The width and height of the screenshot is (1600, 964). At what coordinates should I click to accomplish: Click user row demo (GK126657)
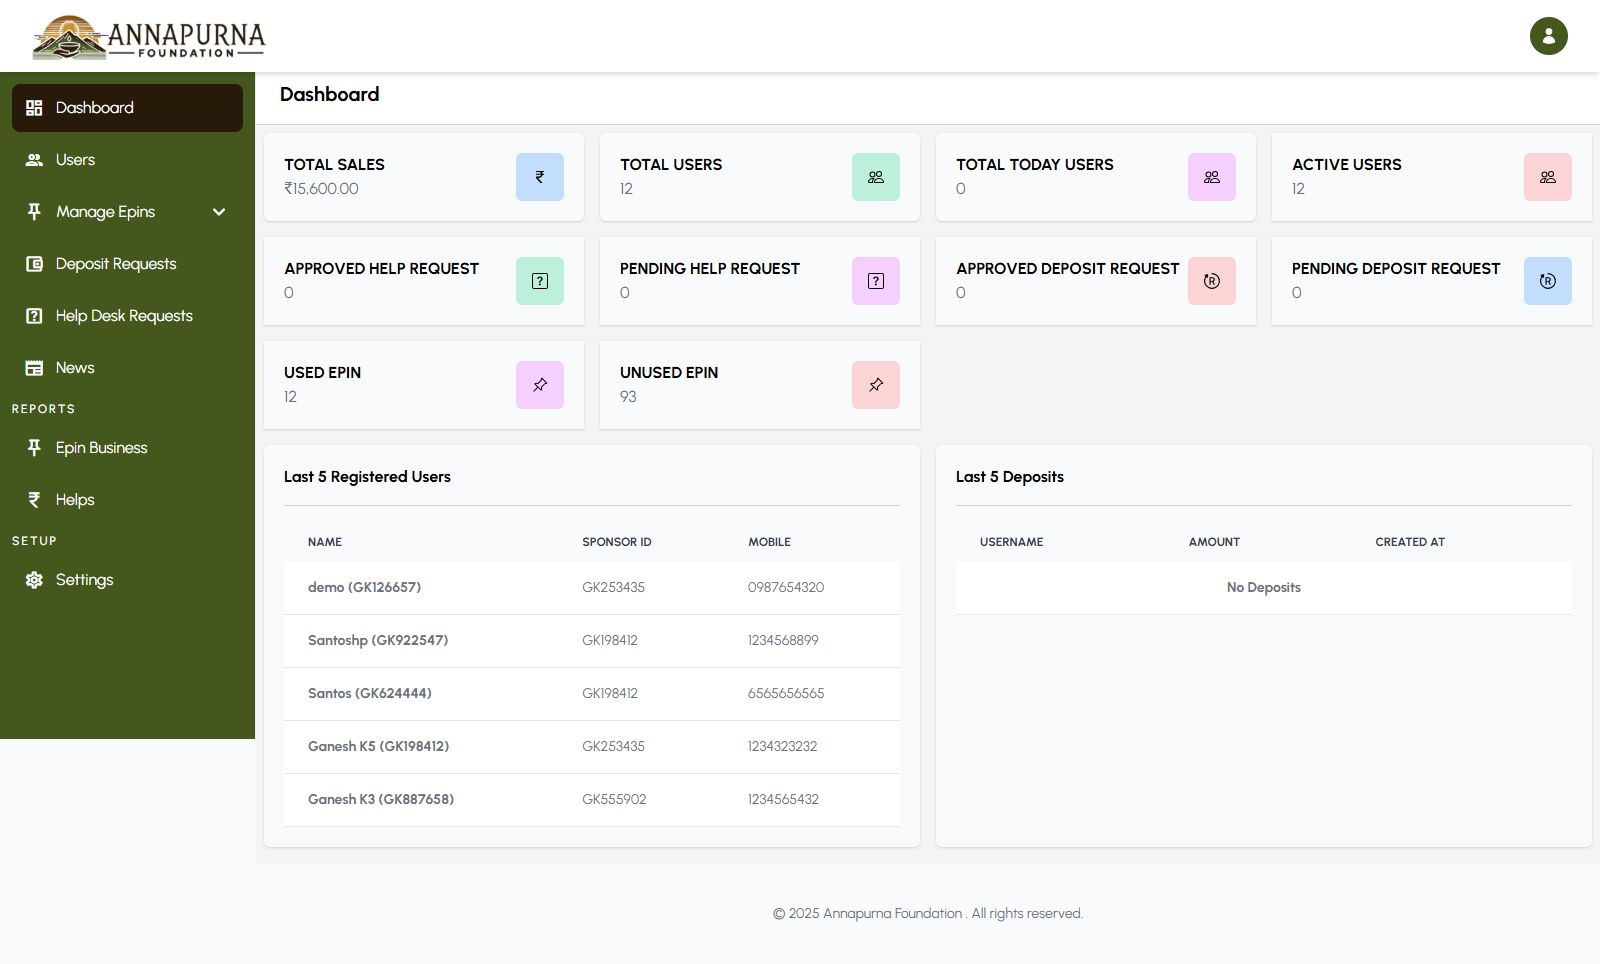(364, 588)
